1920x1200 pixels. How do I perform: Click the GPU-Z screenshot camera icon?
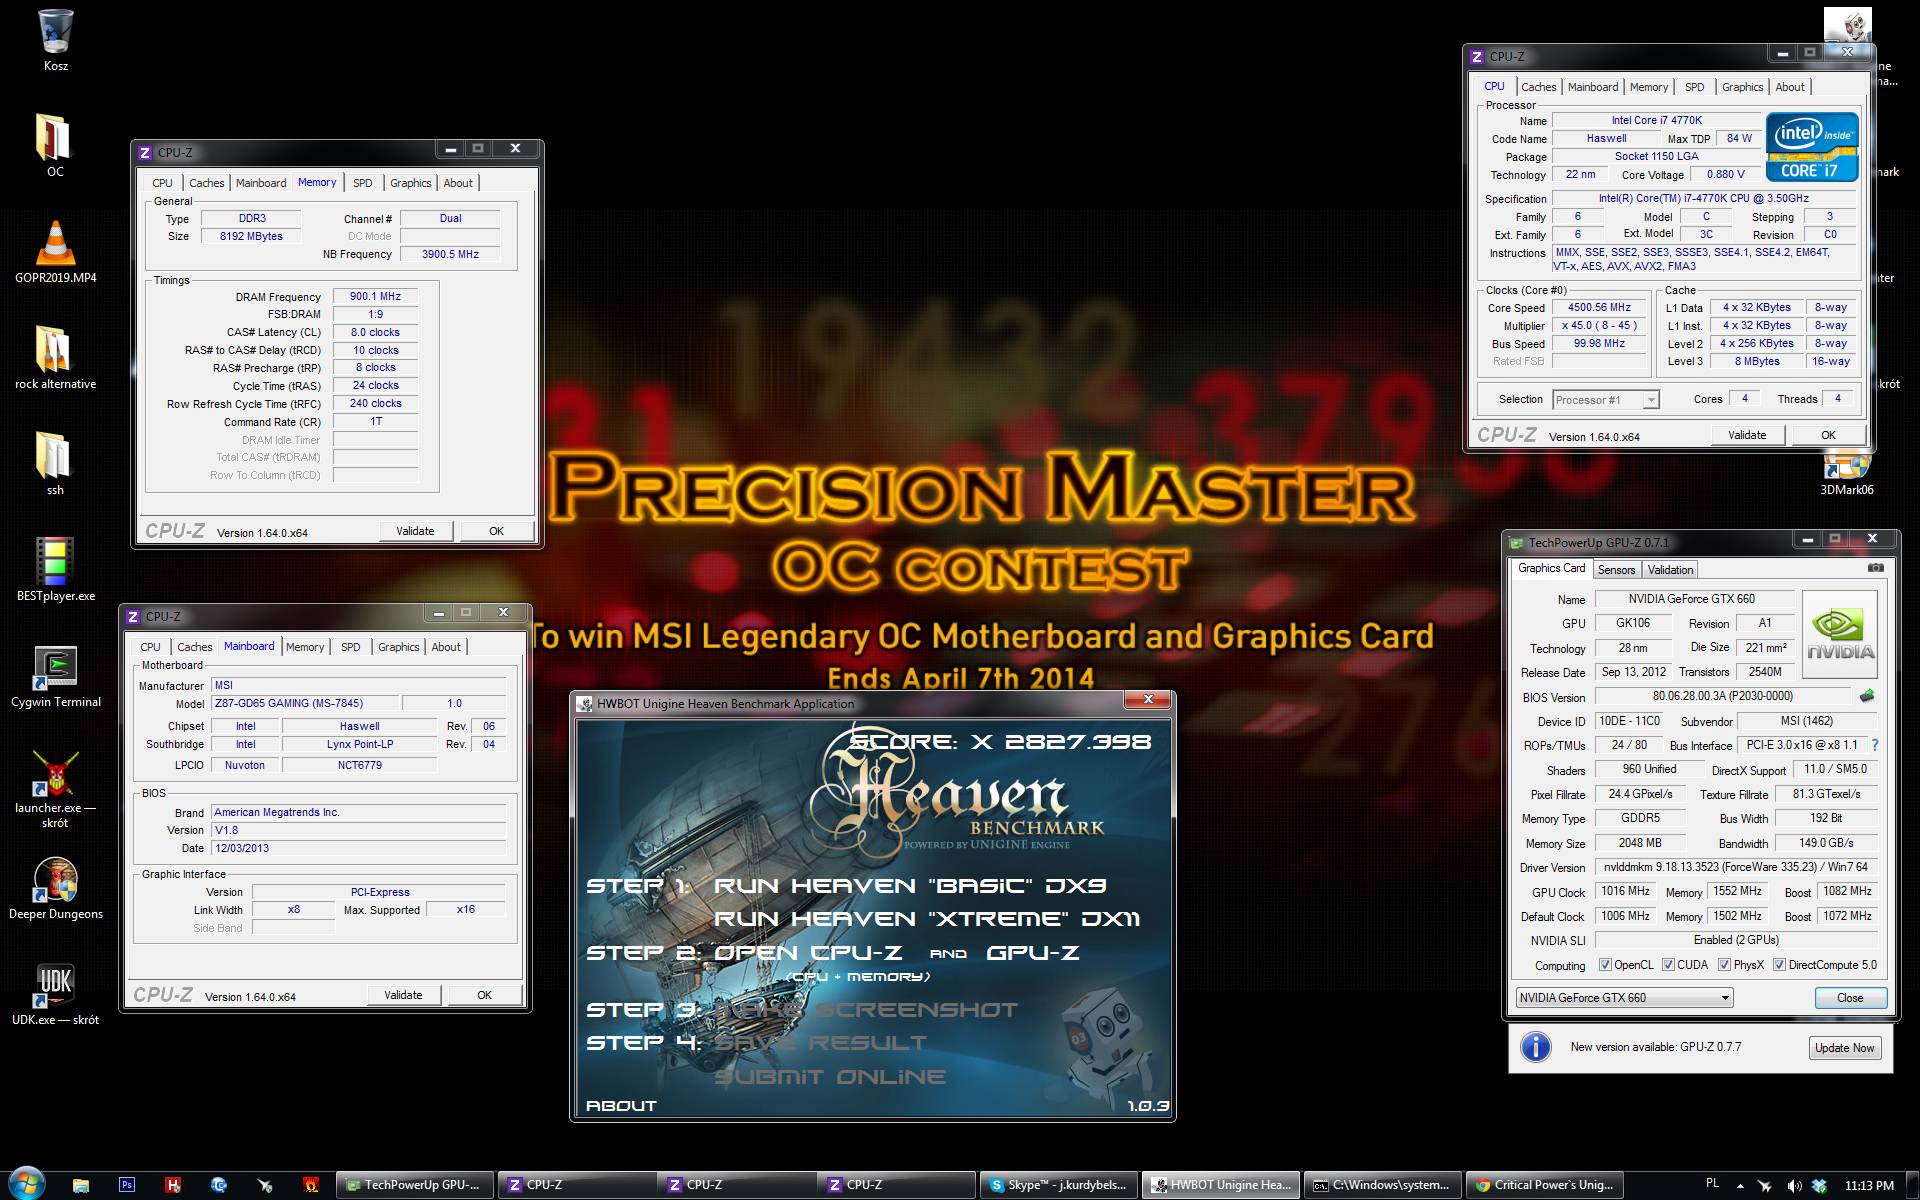click(x=1875, y=568)
